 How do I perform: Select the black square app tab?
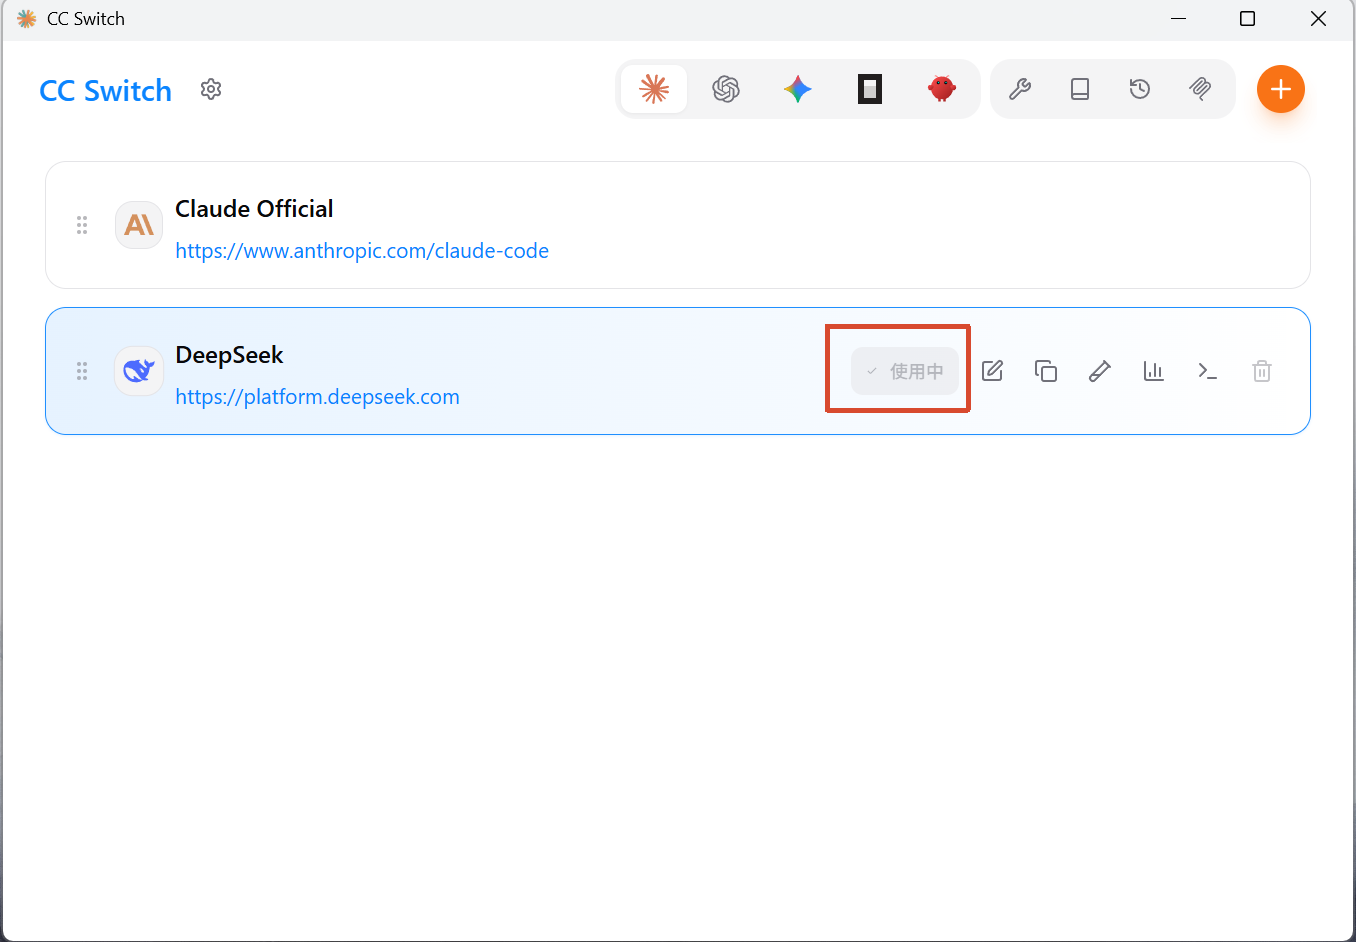(x=870, y=89)
